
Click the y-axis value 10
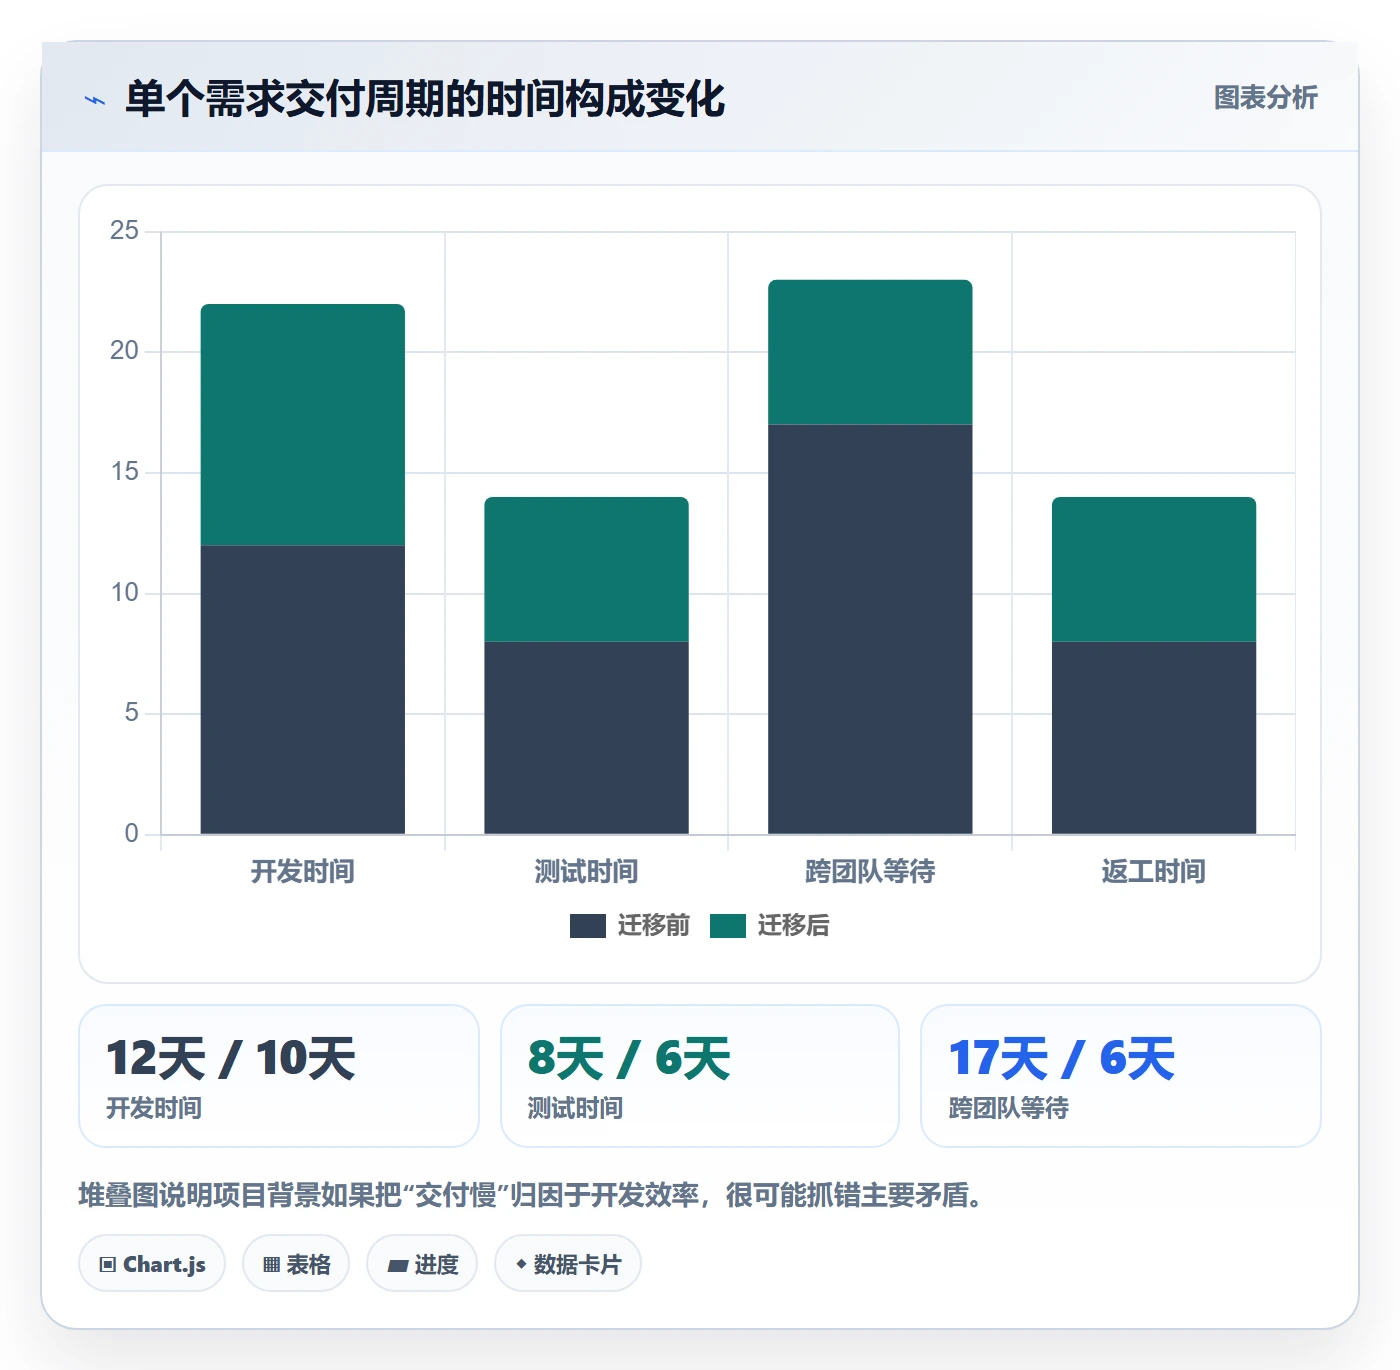pos(124,593)
